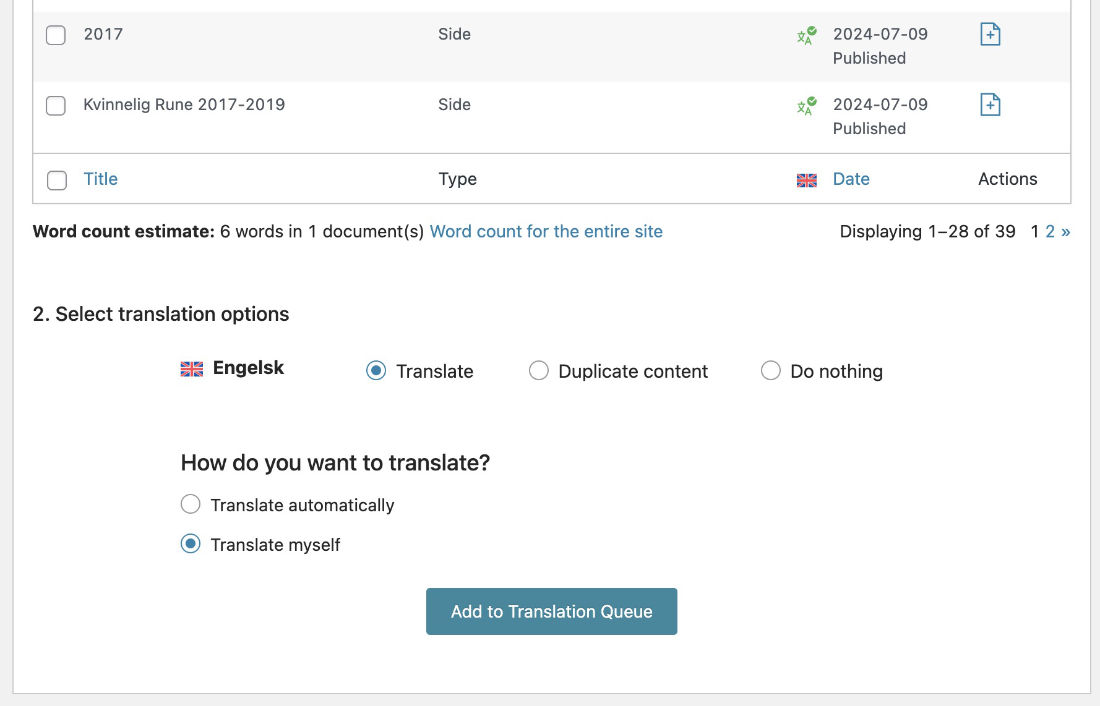Select Translate myself option

(x=190, y=544)
